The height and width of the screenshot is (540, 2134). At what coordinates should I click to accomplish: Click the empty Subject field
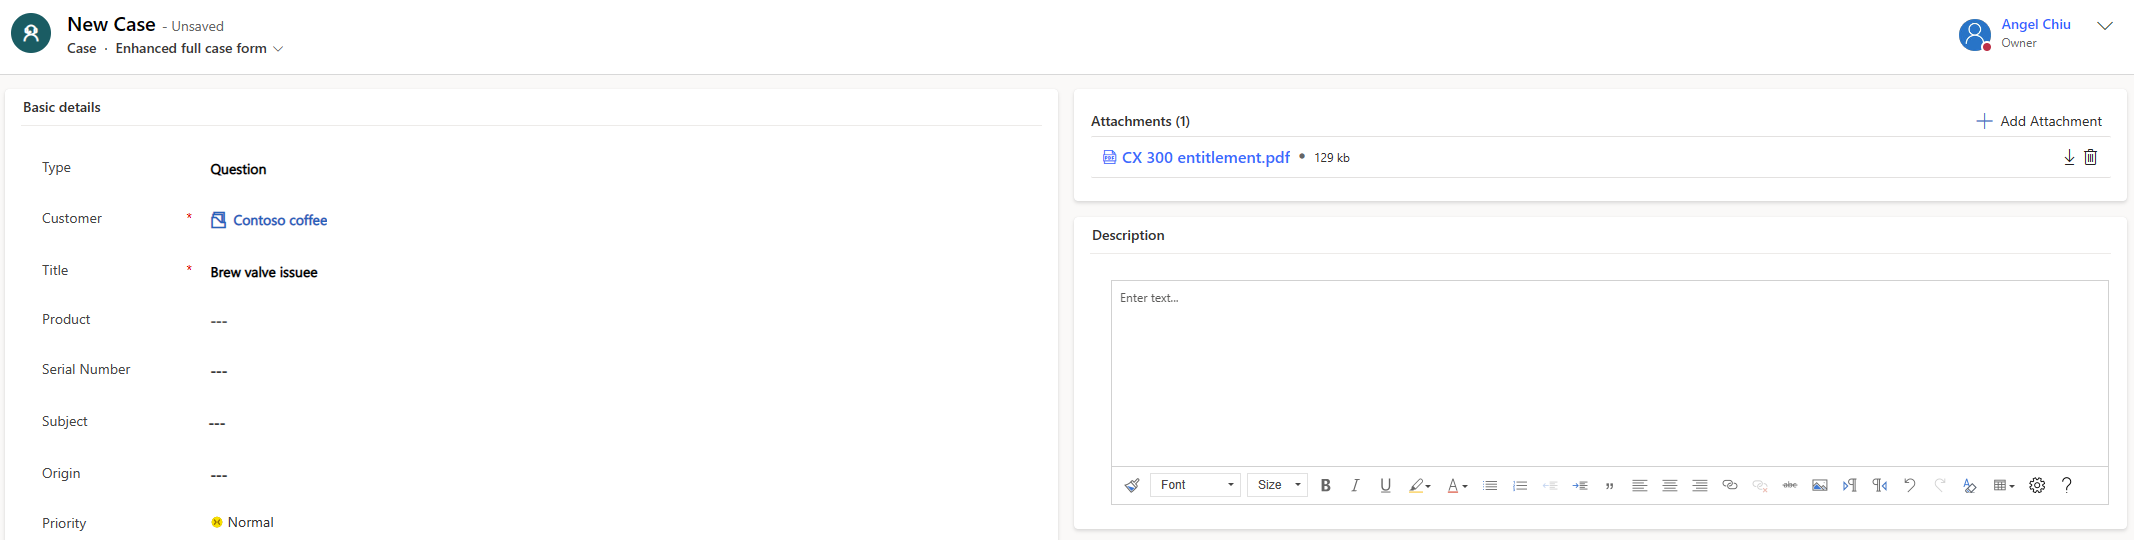click(x=217, y=423)
